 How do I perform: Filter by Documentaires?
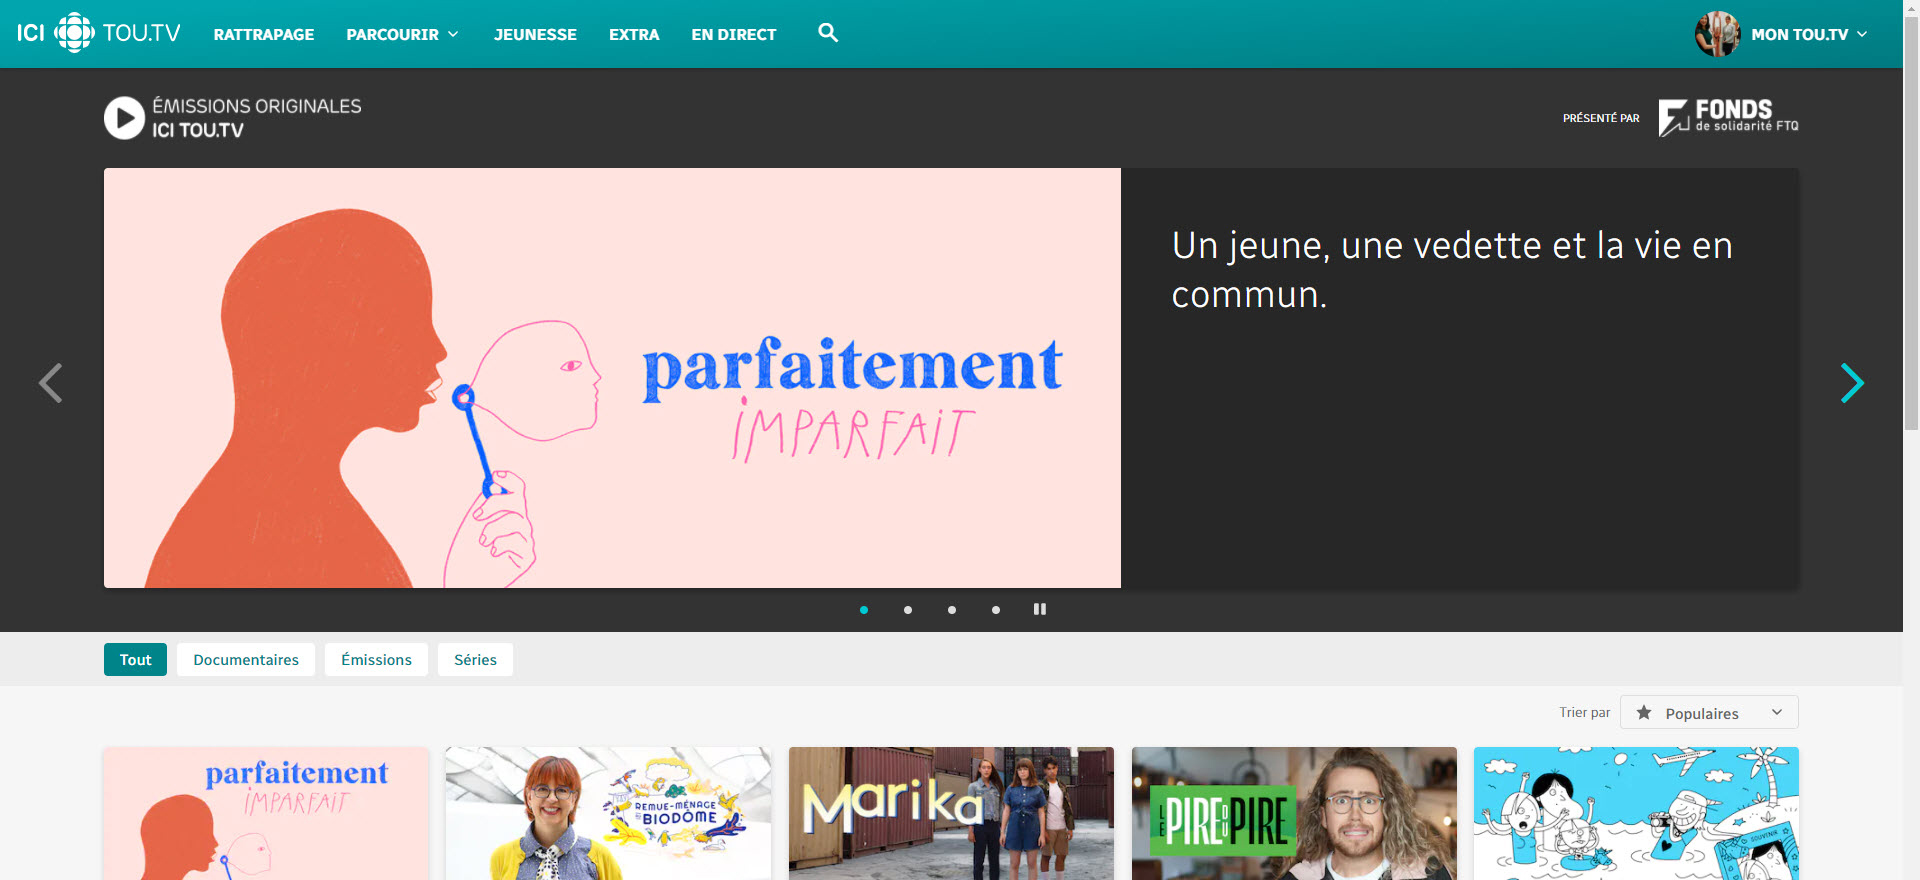[246, 660]
